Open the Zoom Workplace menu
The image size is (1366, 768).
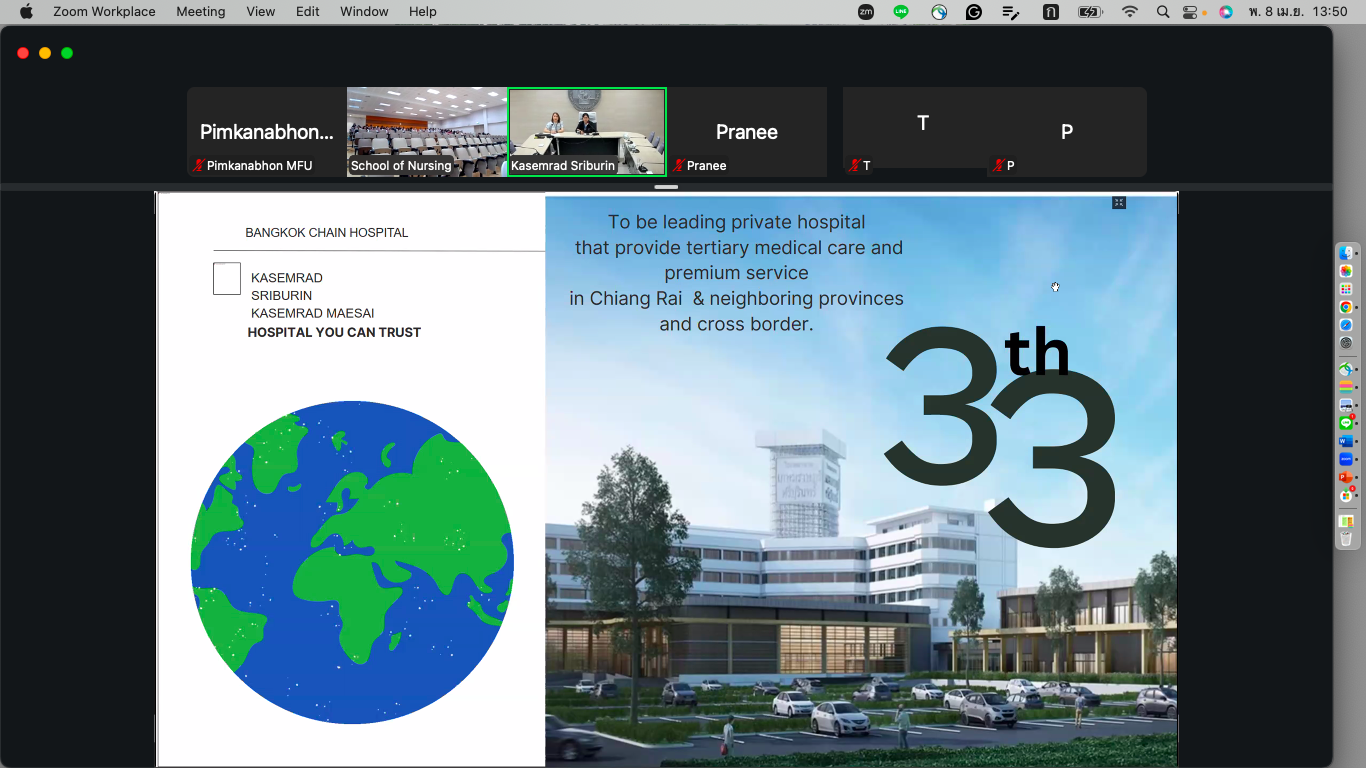click(x=104, y=12)
